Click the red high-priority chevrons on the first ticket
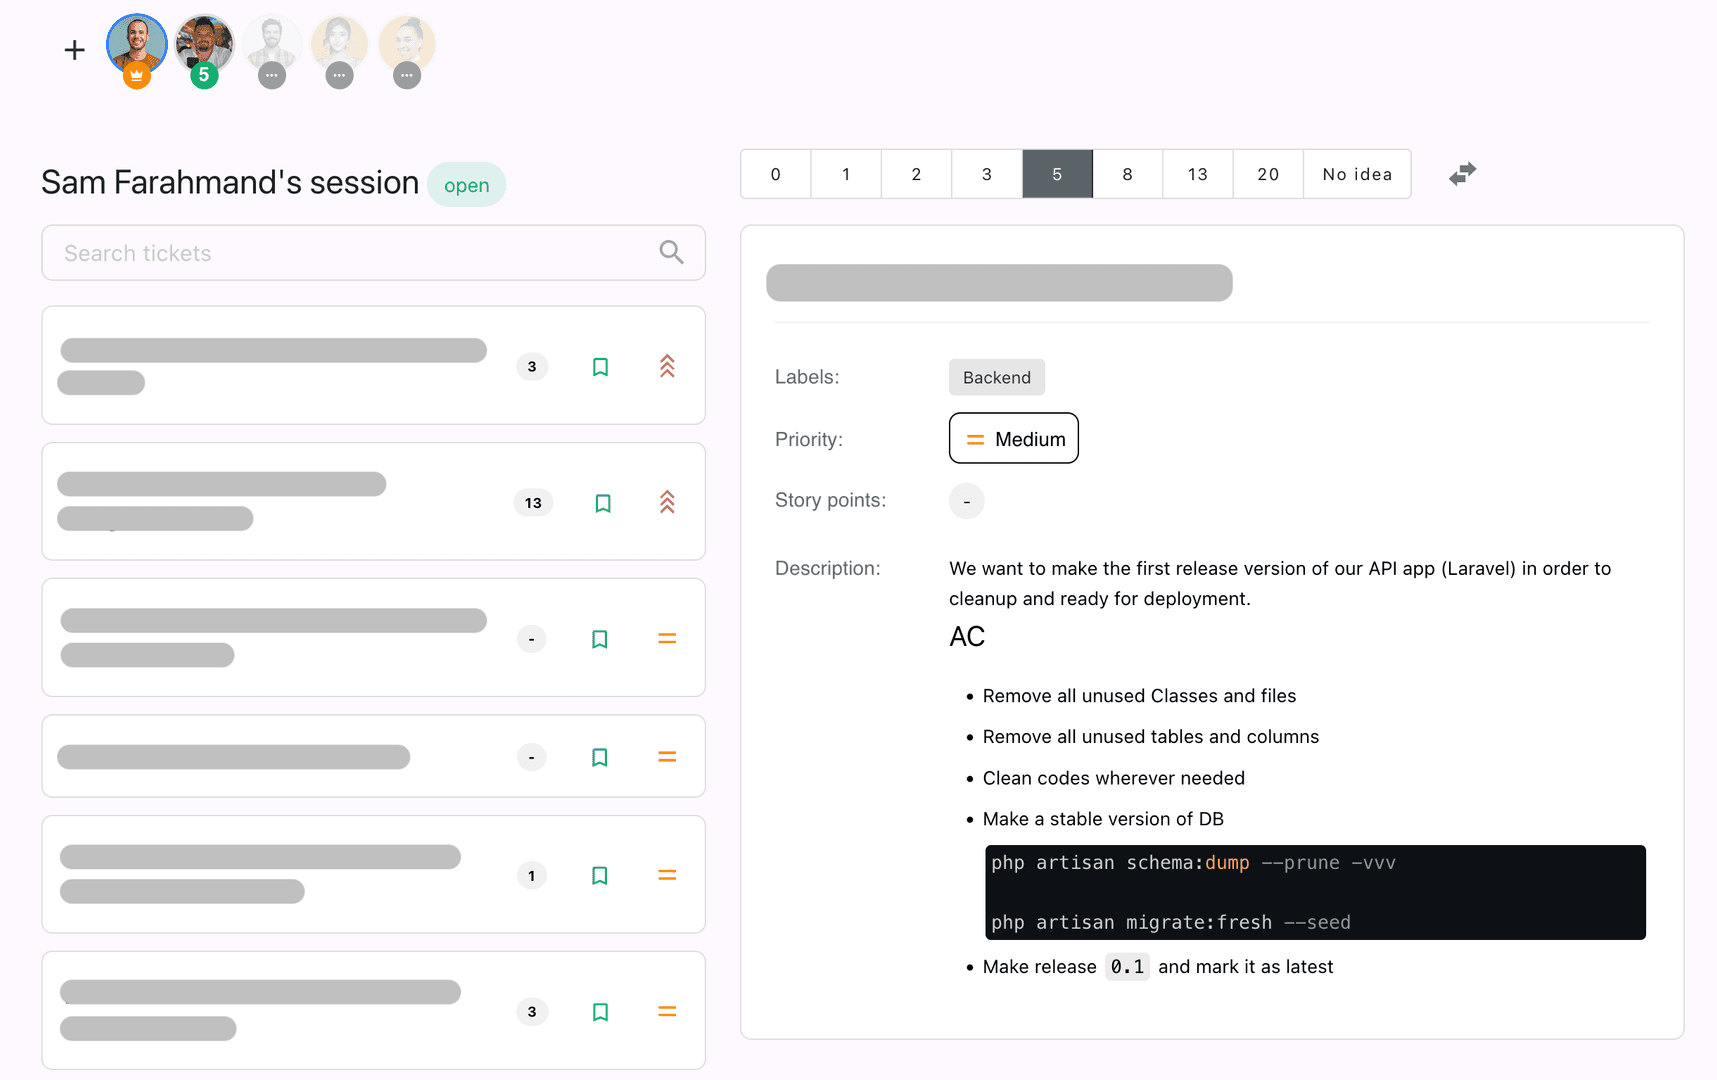This screenshot has width=1717, height=1080. click(666, 367)
